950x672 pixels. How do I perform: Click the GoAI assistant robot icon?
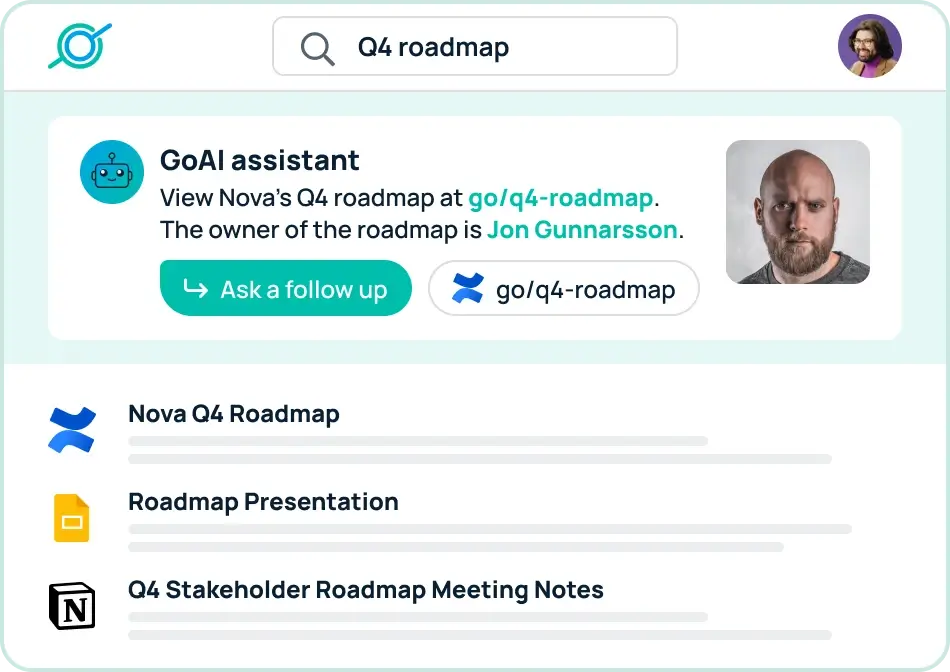[x=111, y=171]
